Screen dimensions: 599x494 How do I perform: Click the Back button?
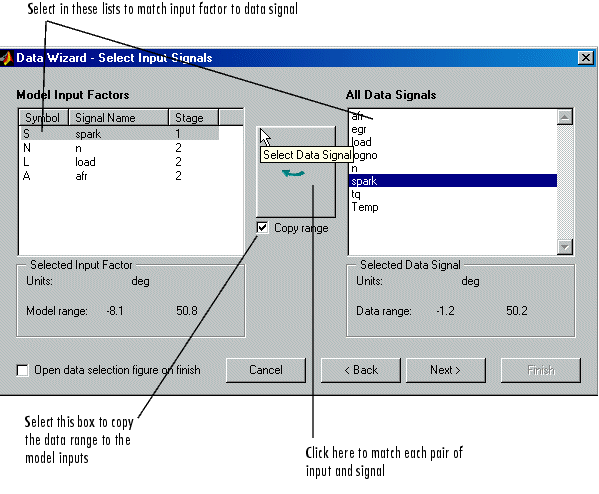pos(361,370)
